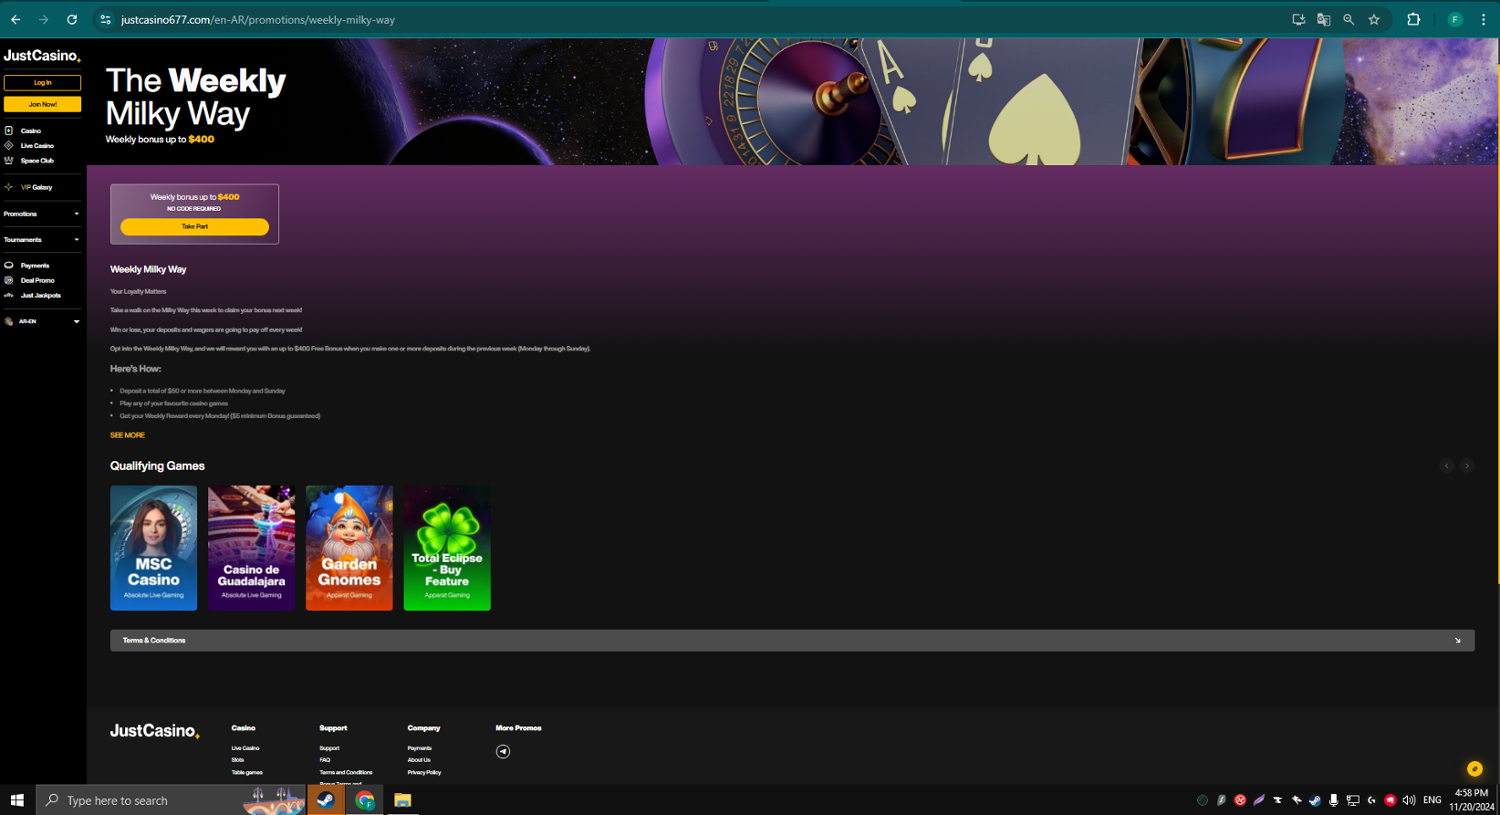Click the next arrow of Qualifying Games
This screenshot has height=815, width=1500.
1467,466
